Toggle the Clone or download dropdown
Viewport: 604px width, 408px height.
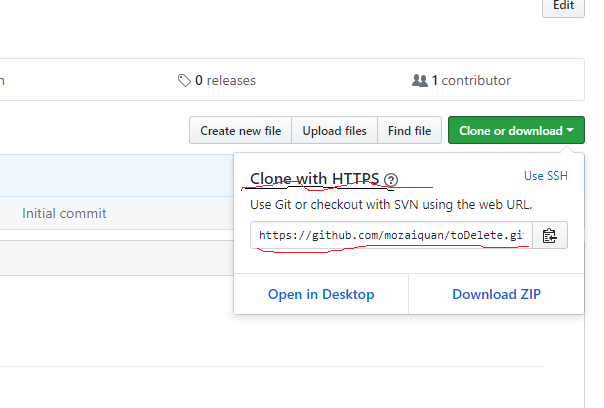516,131
